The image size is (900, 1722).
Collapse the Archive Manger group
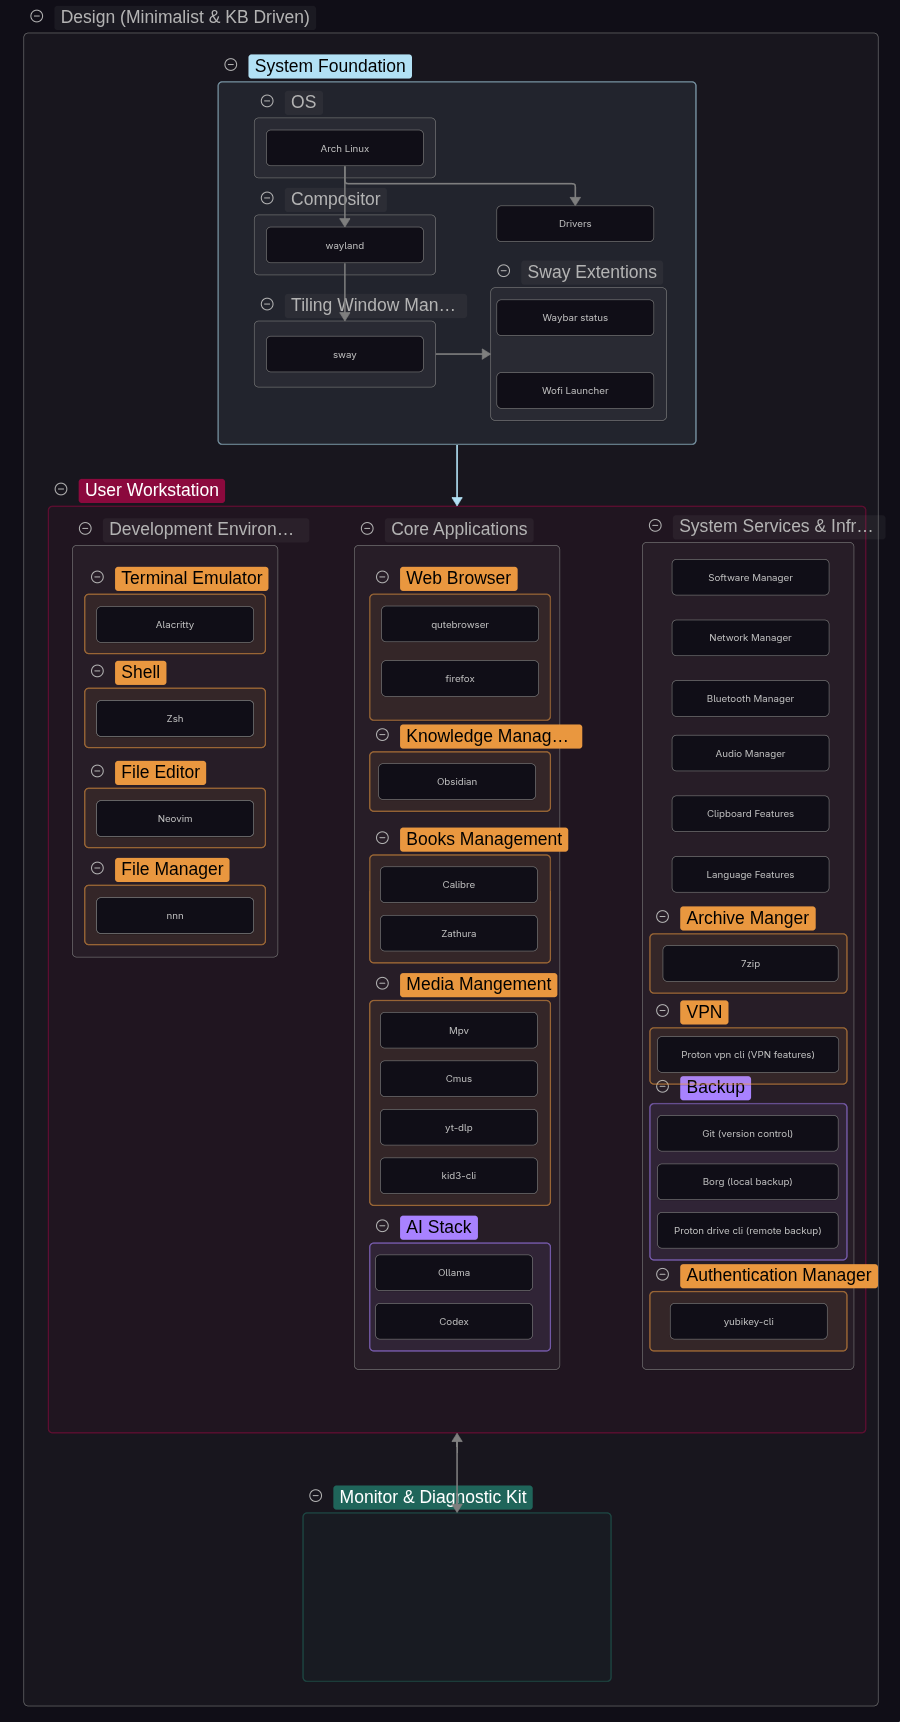pyautogui.click(x=662, y=917)
